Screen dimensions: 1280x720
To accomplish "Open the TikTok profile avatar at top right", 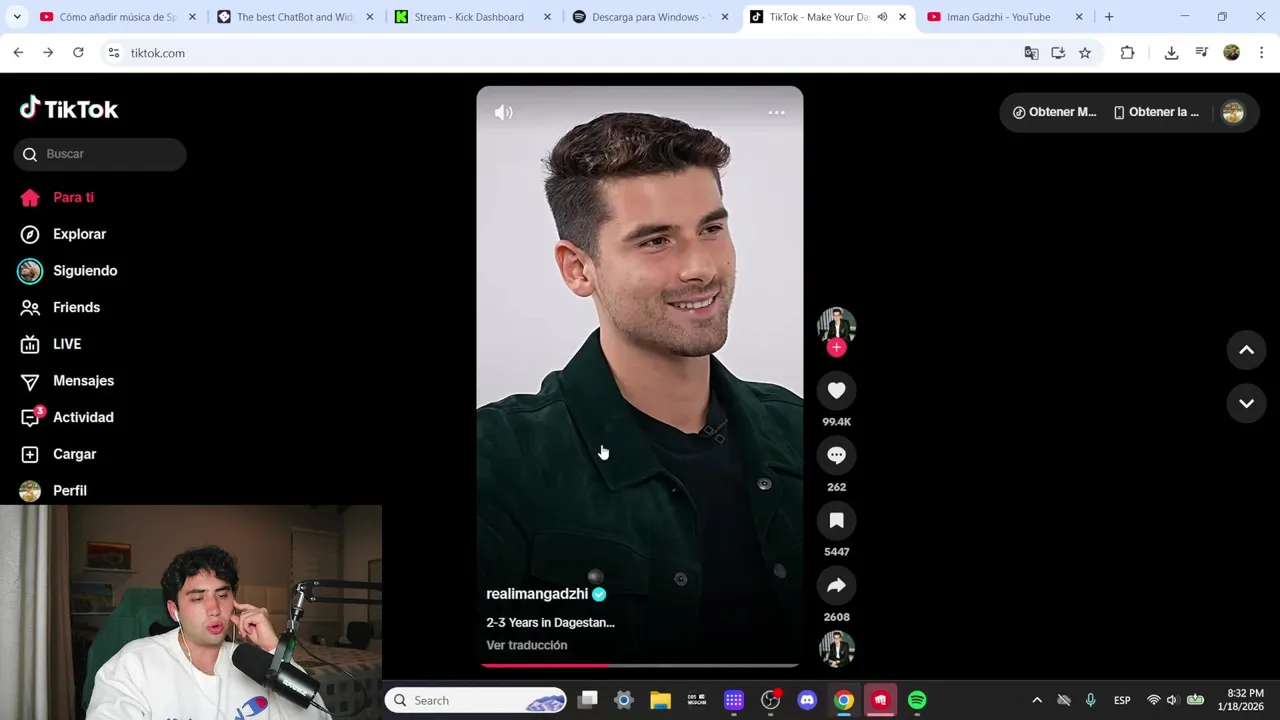I will click(x=1233, y=113).
